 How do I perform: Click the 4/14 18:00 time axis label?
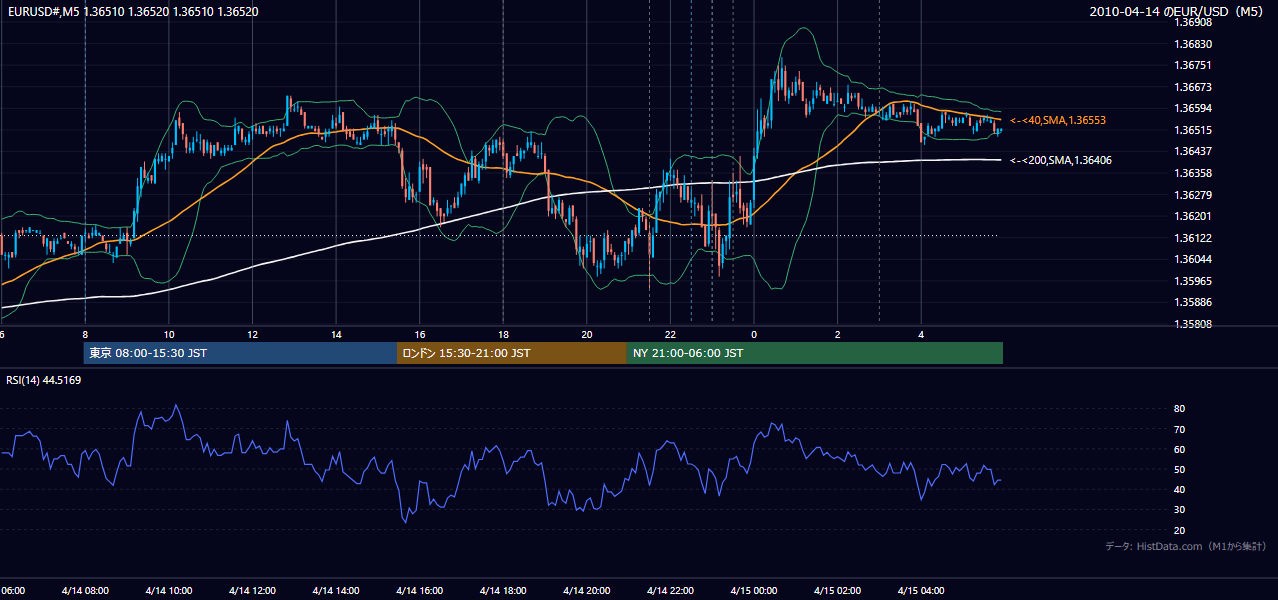click(x=503, y=590)
